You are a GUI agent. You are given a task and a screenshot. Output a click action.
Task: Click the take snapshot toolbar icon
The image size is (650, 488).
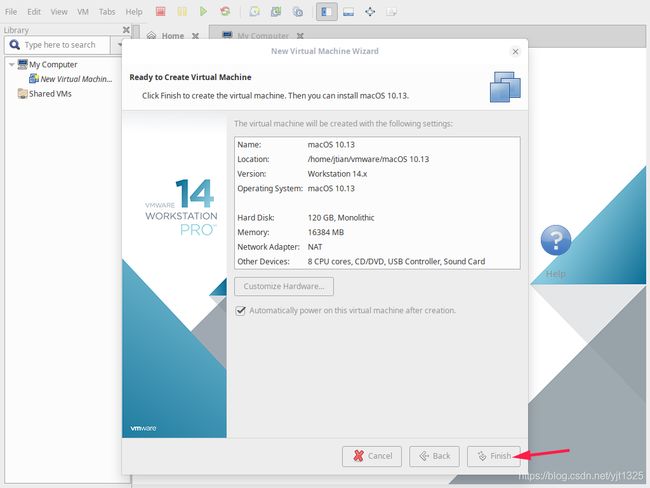point(254,12)
